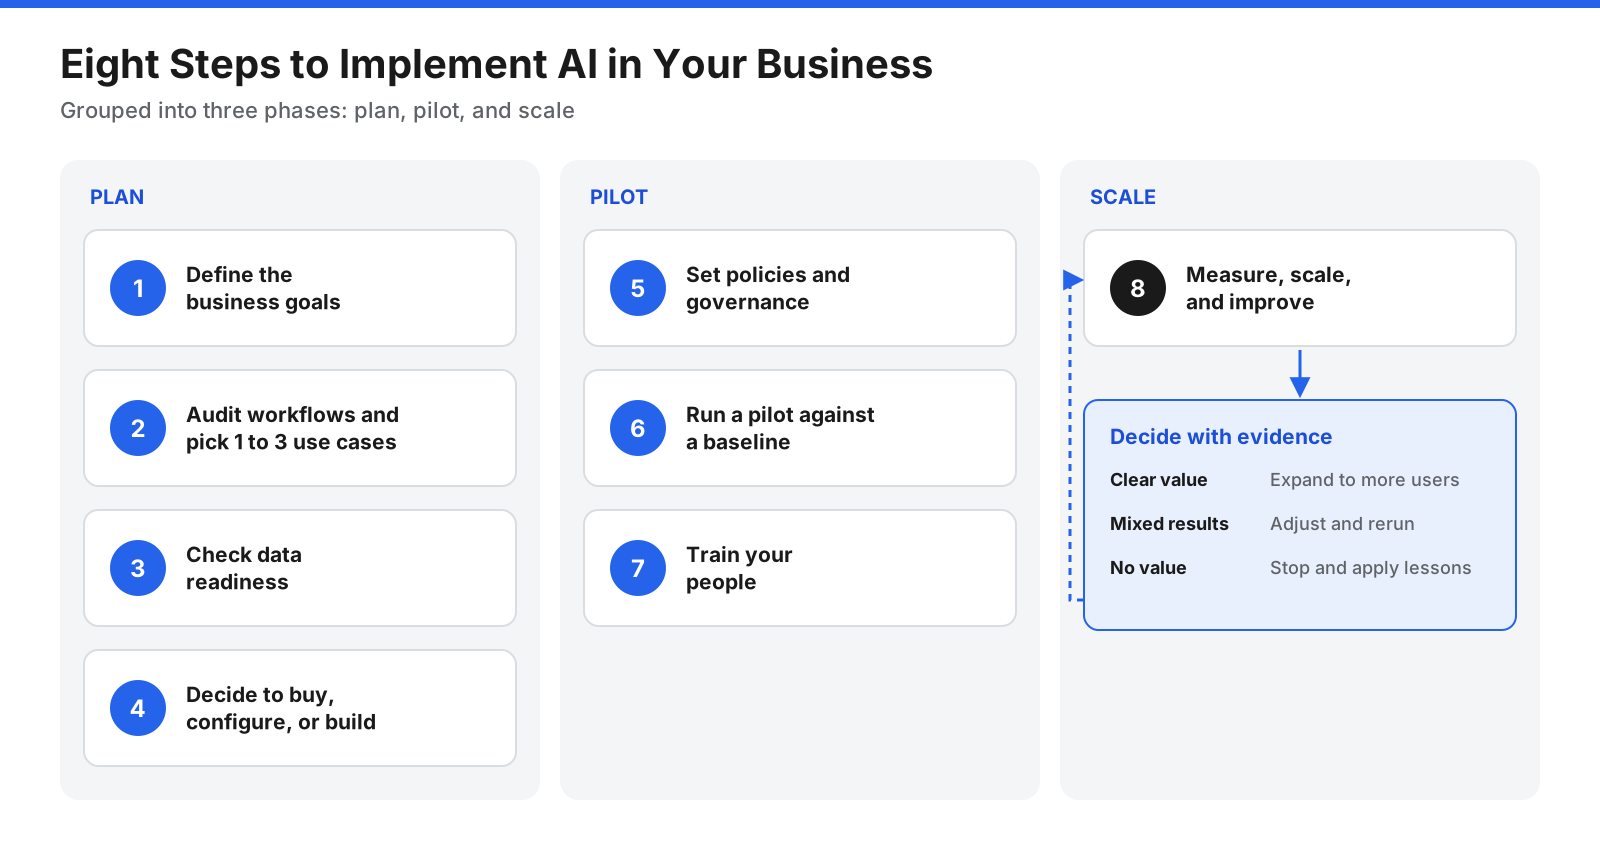Click the number 7 step circle
The height and width of the screenshot is (860, 1600).
638,568
